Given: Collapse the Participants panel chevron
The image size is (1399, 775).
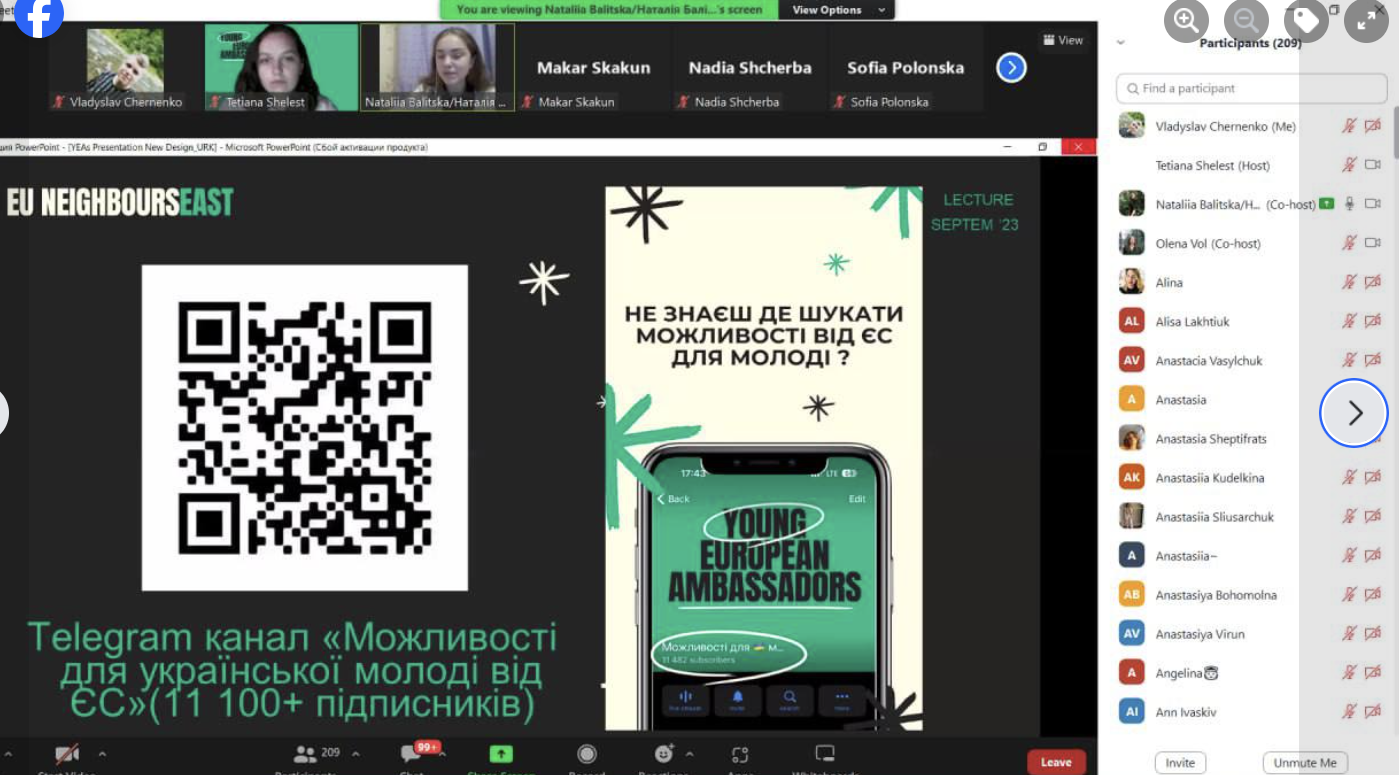Looking at the screenshot, I should pyautogui.click(x=1120, y=43).
